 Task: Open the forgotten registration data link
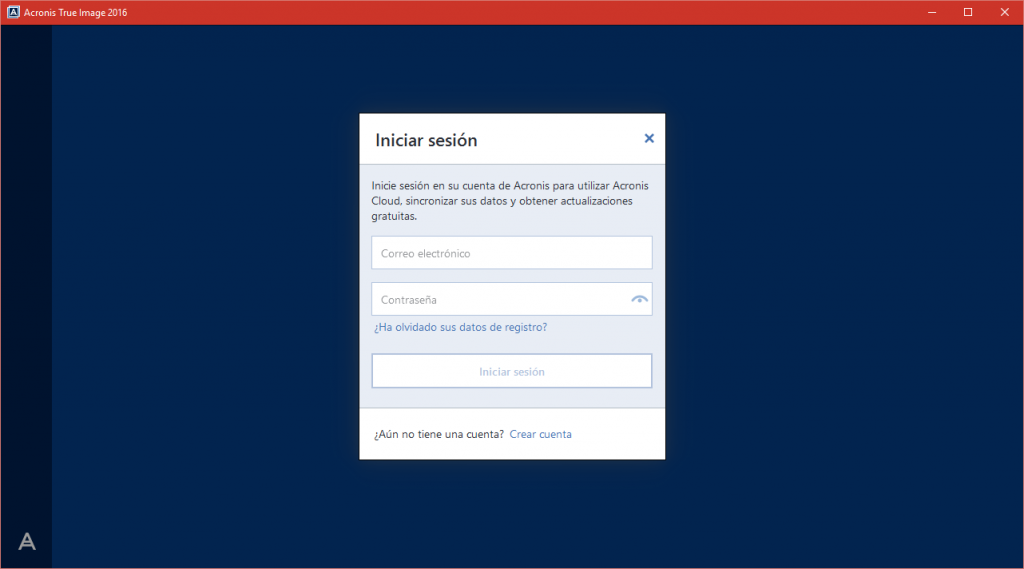(460, 327)
